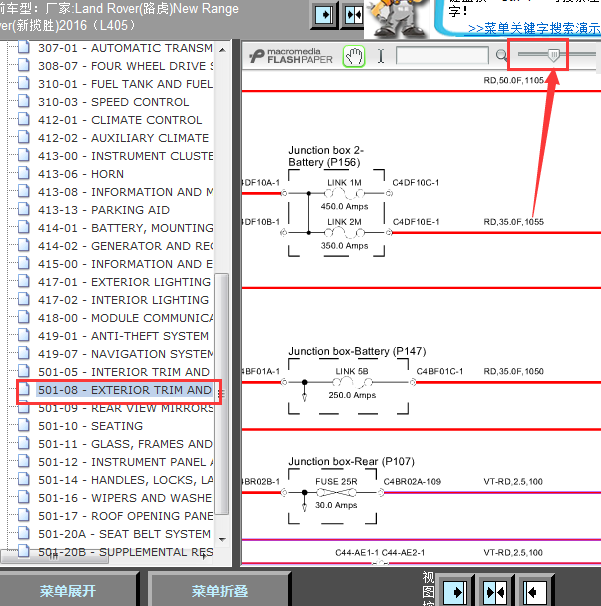
Task: Select the I-beam text selection tool
Action: pyautogui.click(x=380, y=56)
